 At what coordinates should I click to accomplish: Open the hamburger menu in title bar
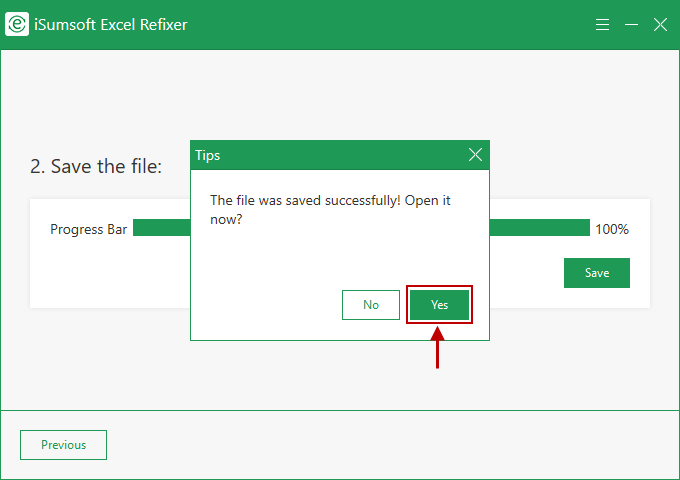pyautogui.click(x=602, y=24)
